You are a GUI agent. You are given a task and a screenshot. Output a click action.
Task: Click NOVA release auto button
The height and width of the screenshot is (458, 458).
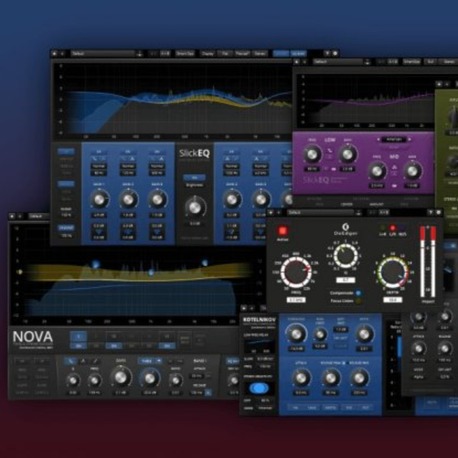coord(208,393)
